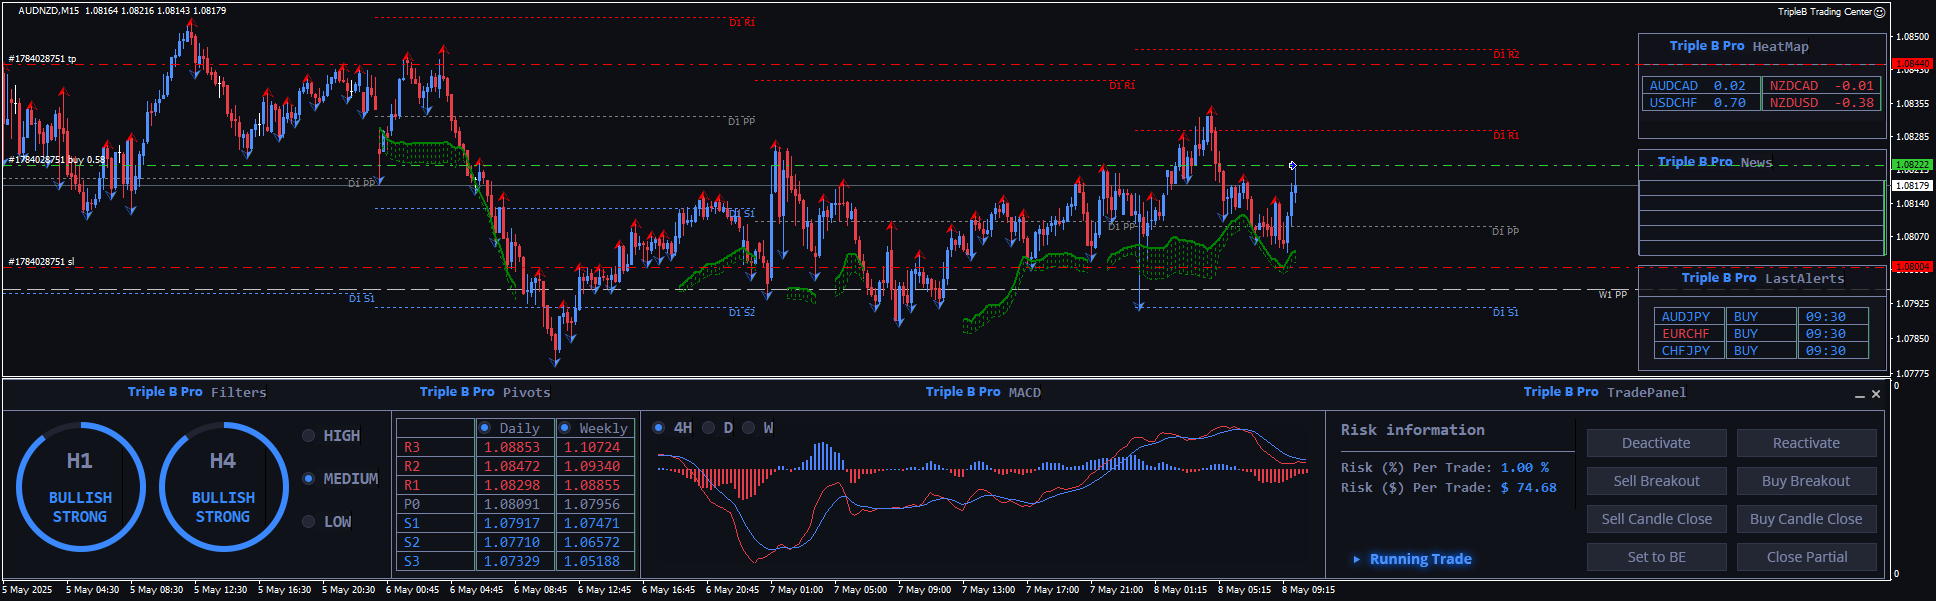
Task: Click Set to BE button
Action: pos(1656,557)
